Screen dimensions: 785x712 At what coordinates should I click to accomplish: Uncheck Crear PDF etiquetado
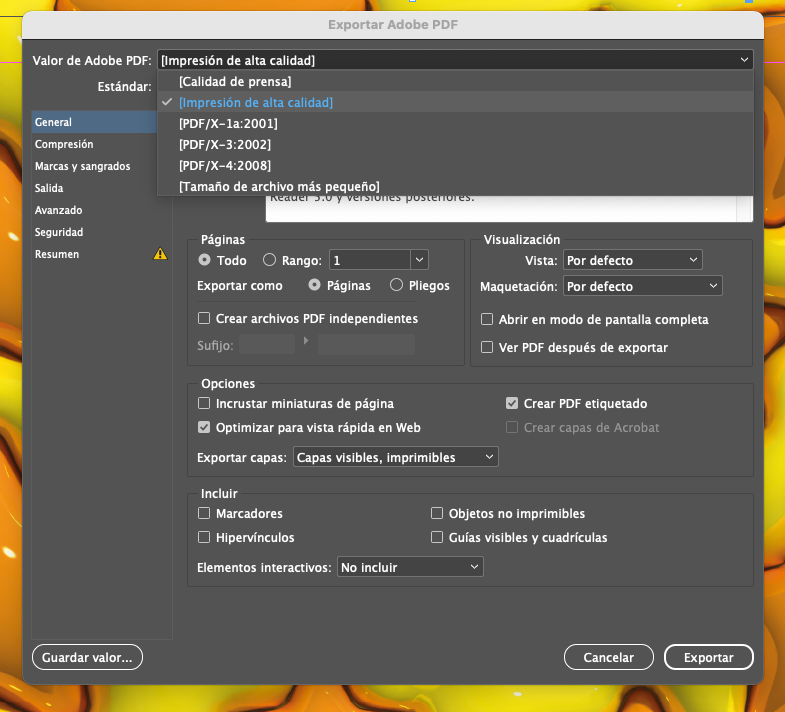[x=512, y=404]
